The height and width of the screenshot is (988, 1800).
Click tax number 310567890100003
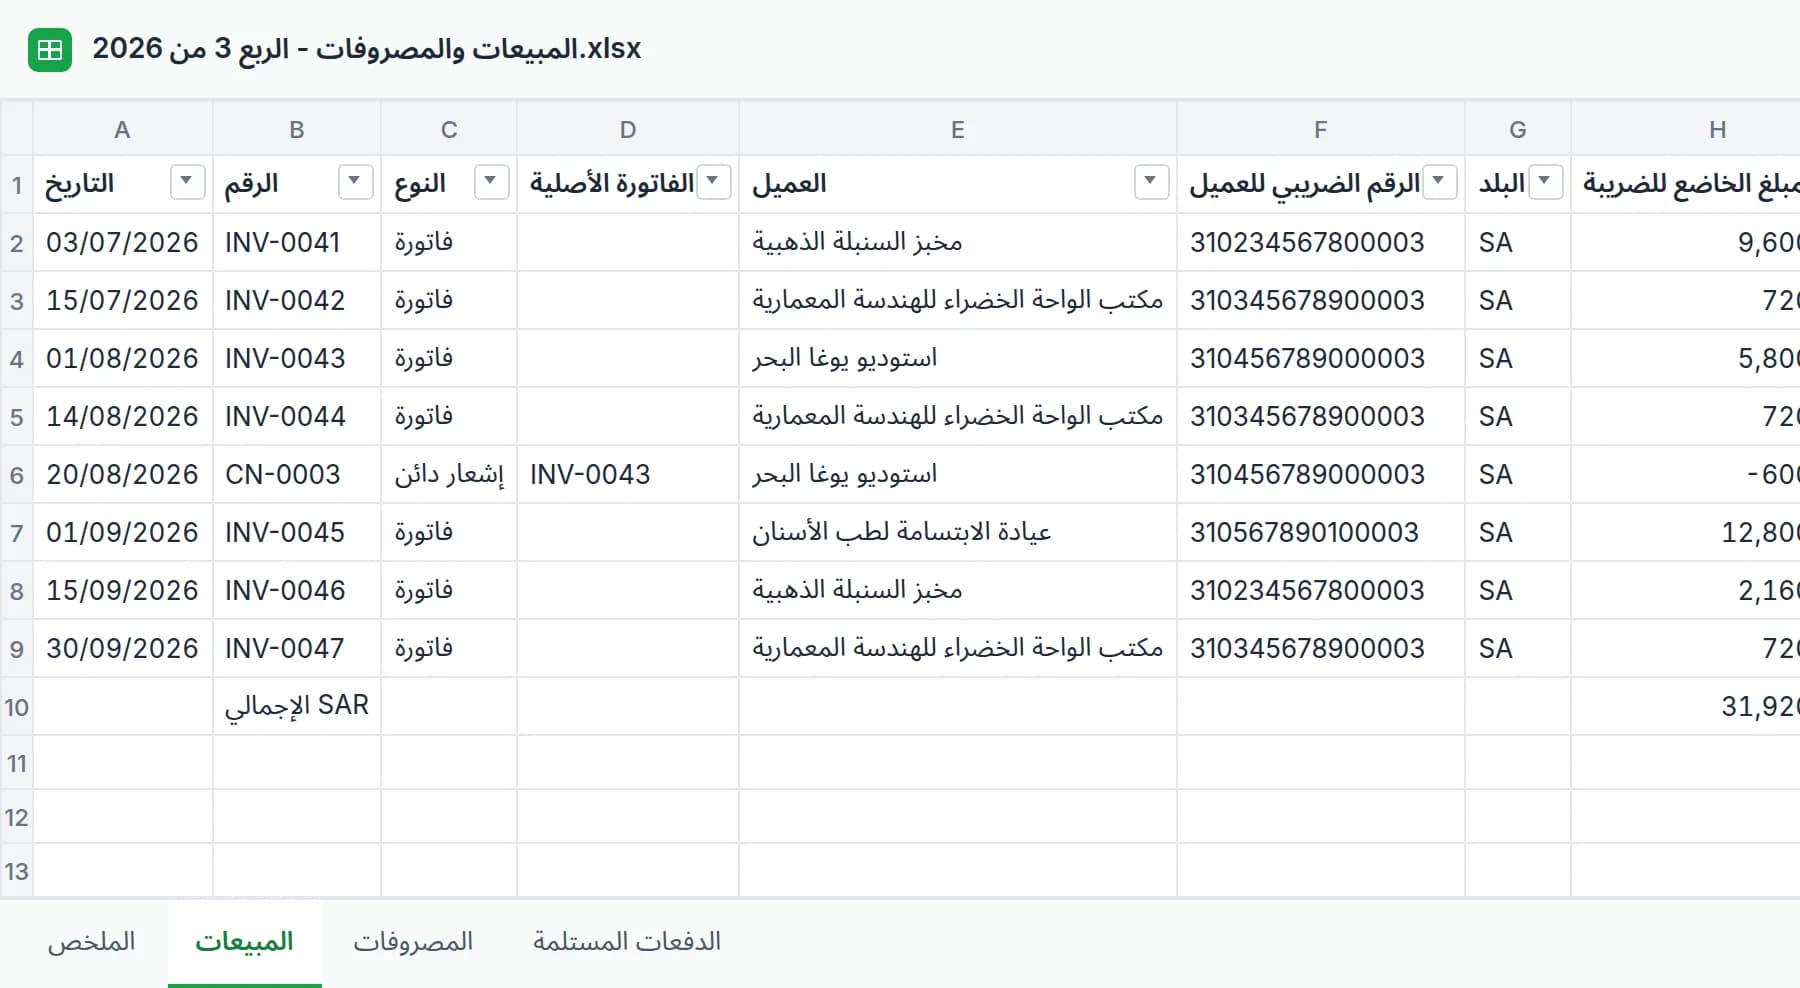click(x=1321, y=533)
